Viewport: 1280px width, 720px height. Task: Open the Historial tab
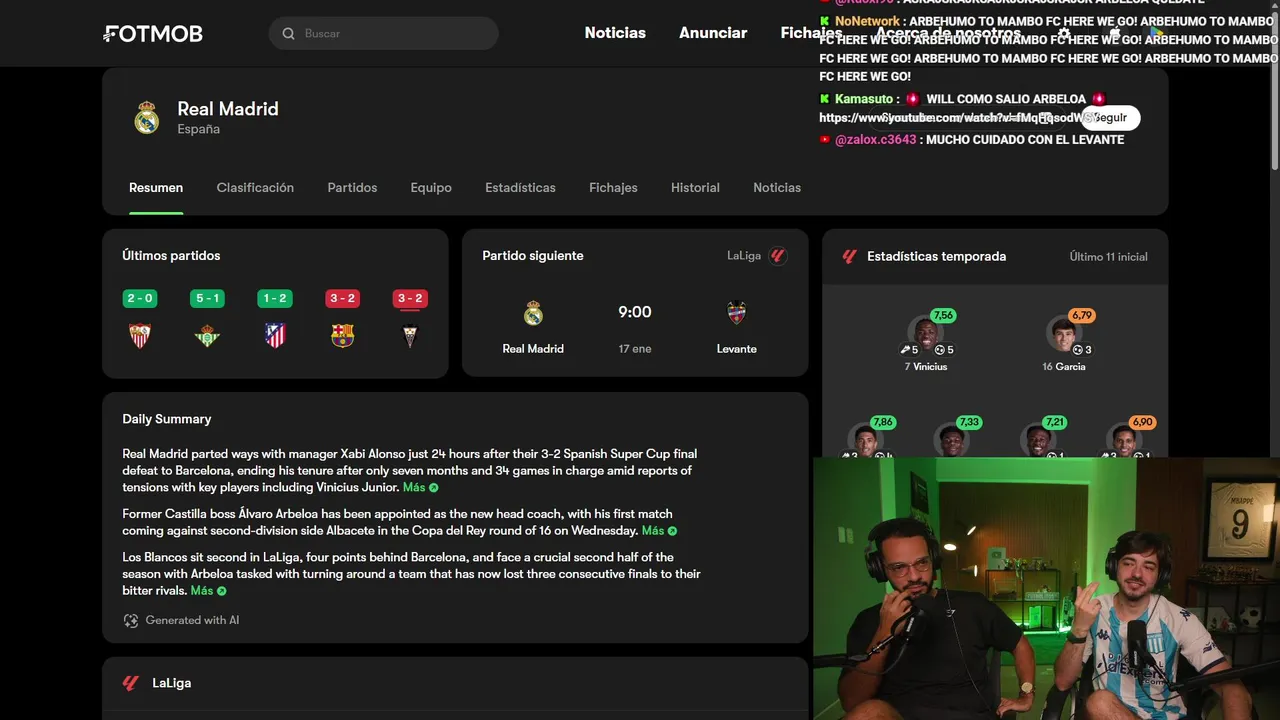click(695, 188)
